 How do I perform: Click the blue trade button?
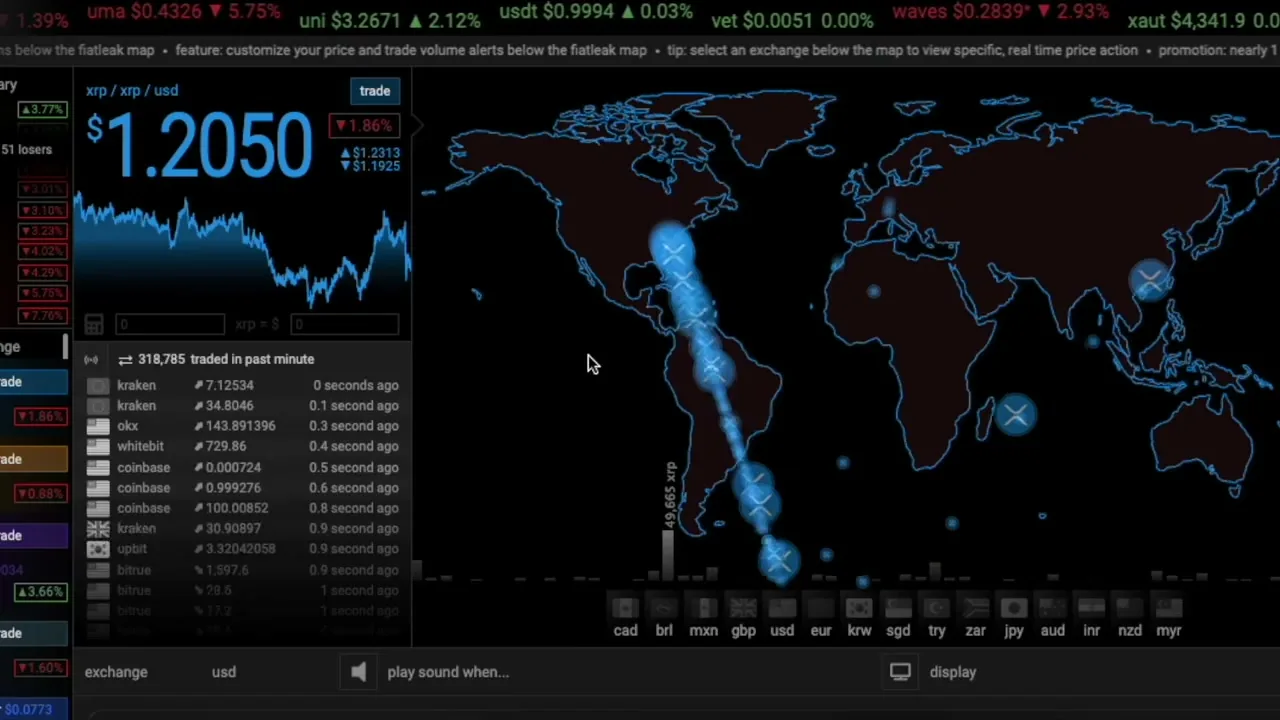point(375,91)
